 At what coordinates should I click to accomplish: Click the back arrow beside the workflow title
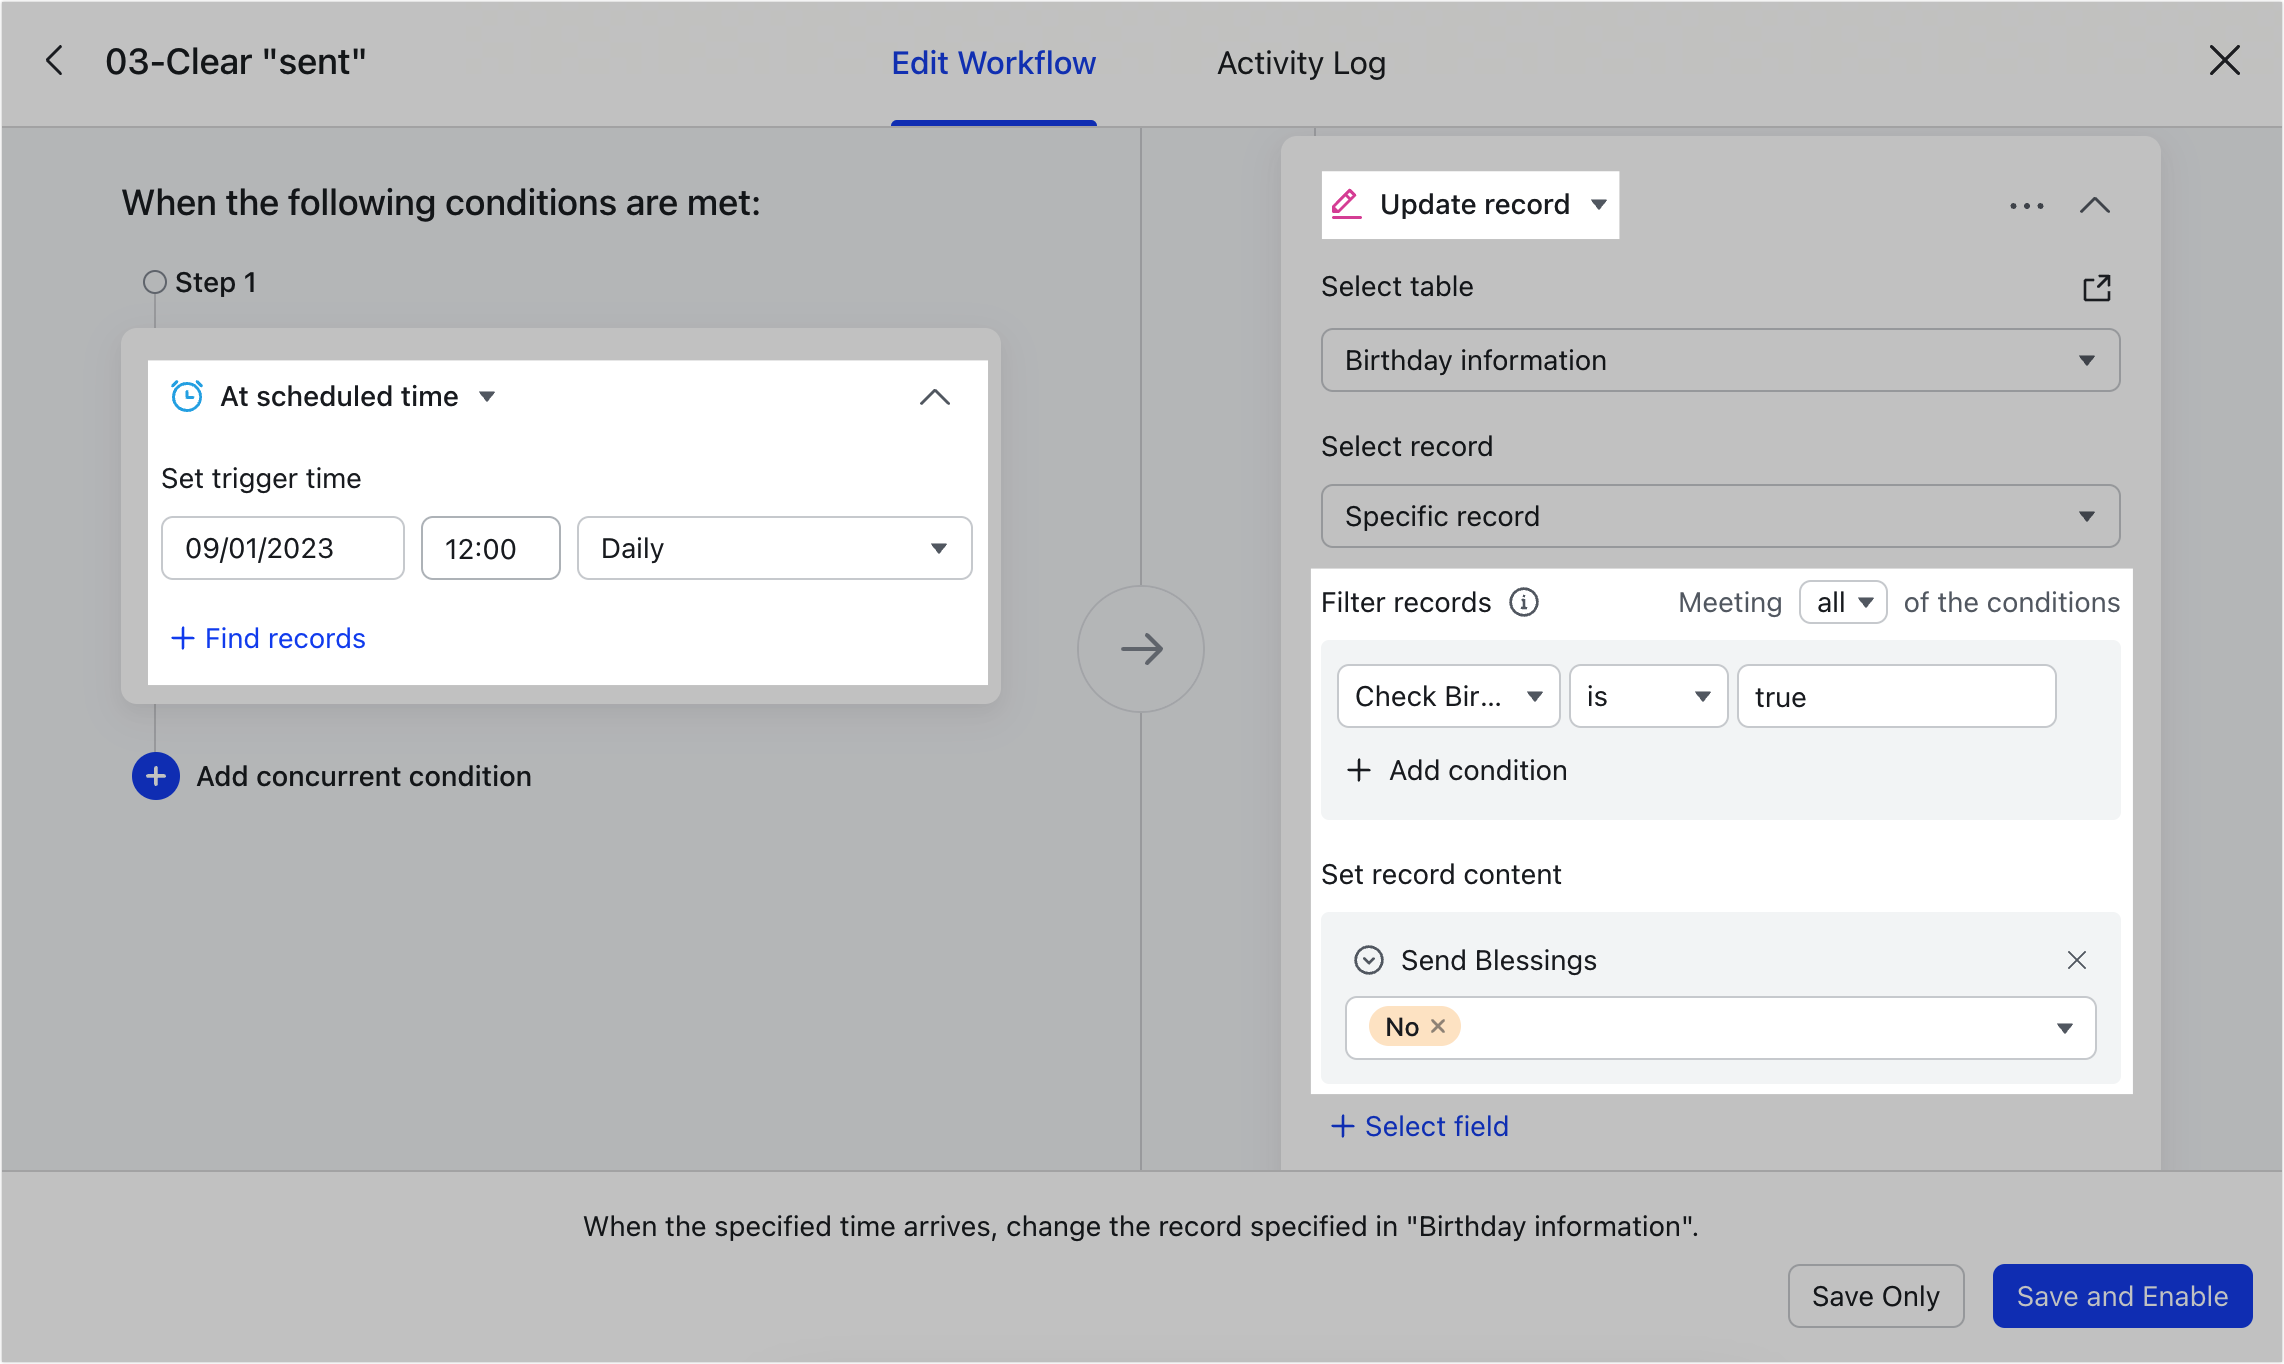point(55,61)
